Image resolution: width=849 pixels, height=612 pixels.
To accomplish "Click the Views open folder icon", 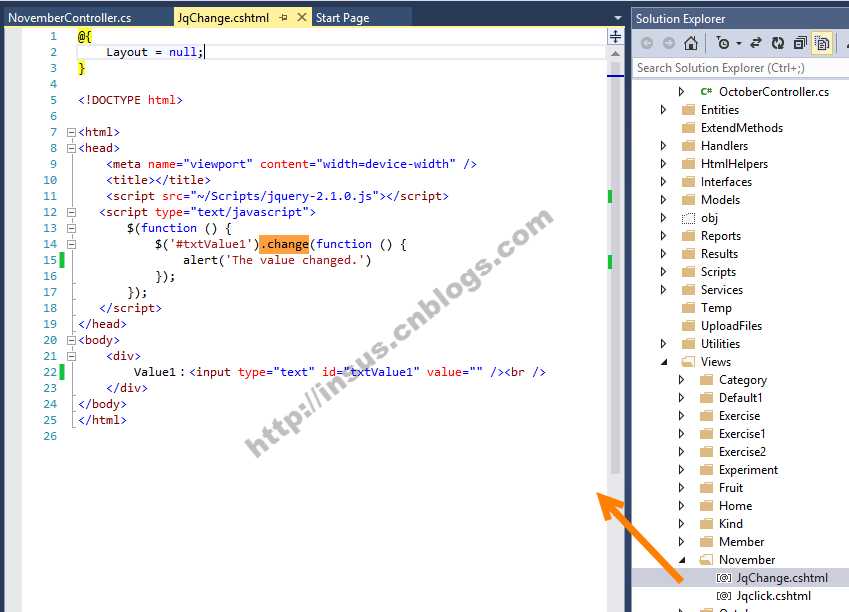I will (688, 362).
